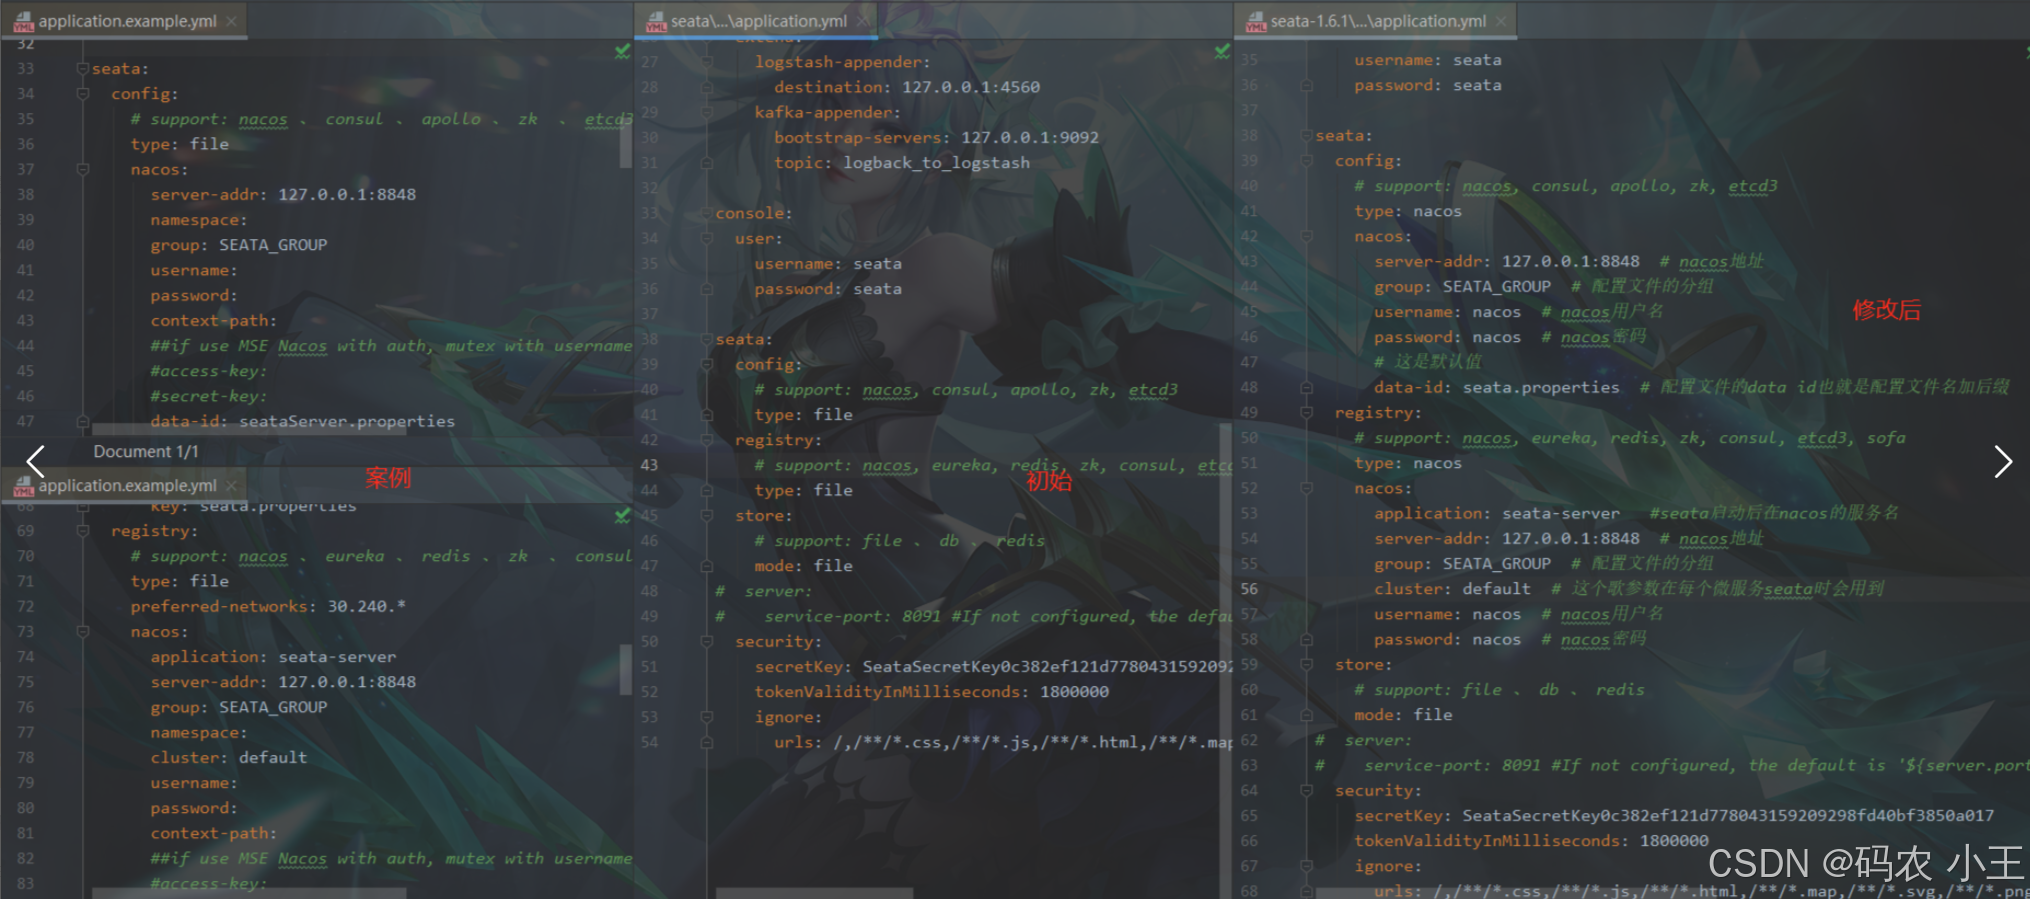Image resolution: width=2030 pixels, height=899 pixels.
Task: Click line 'topic: logback_to_logstash'
Action: pyautogui.click(x=902, y=163)
